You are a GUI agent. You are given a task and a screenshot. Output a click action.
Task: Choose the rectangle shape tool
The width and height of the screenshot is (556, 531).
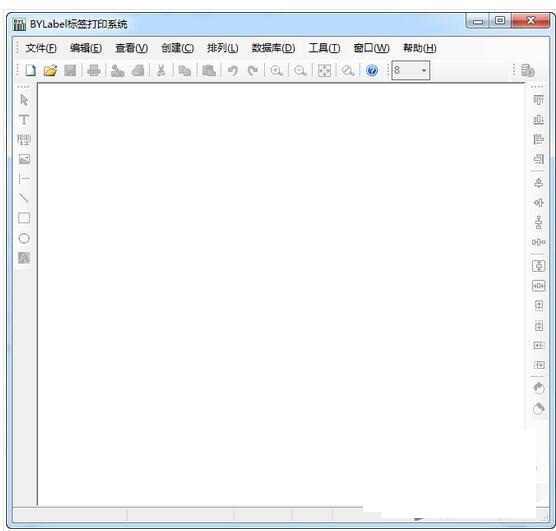24,218
